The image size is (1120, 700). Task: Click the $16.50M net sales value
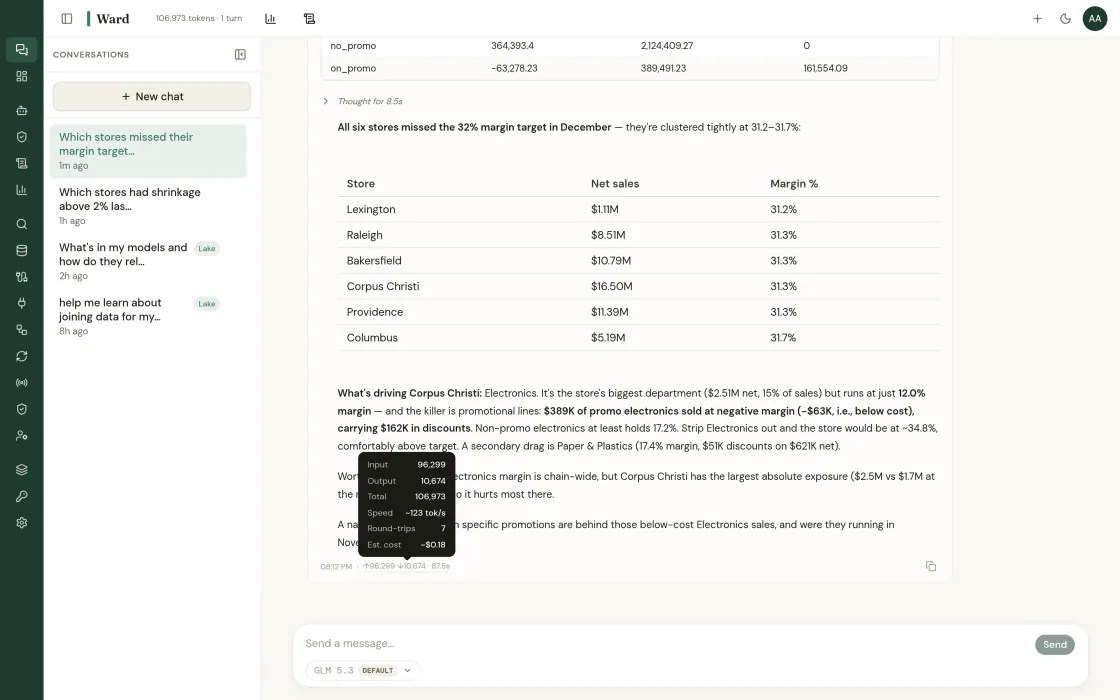pos(611,286)
